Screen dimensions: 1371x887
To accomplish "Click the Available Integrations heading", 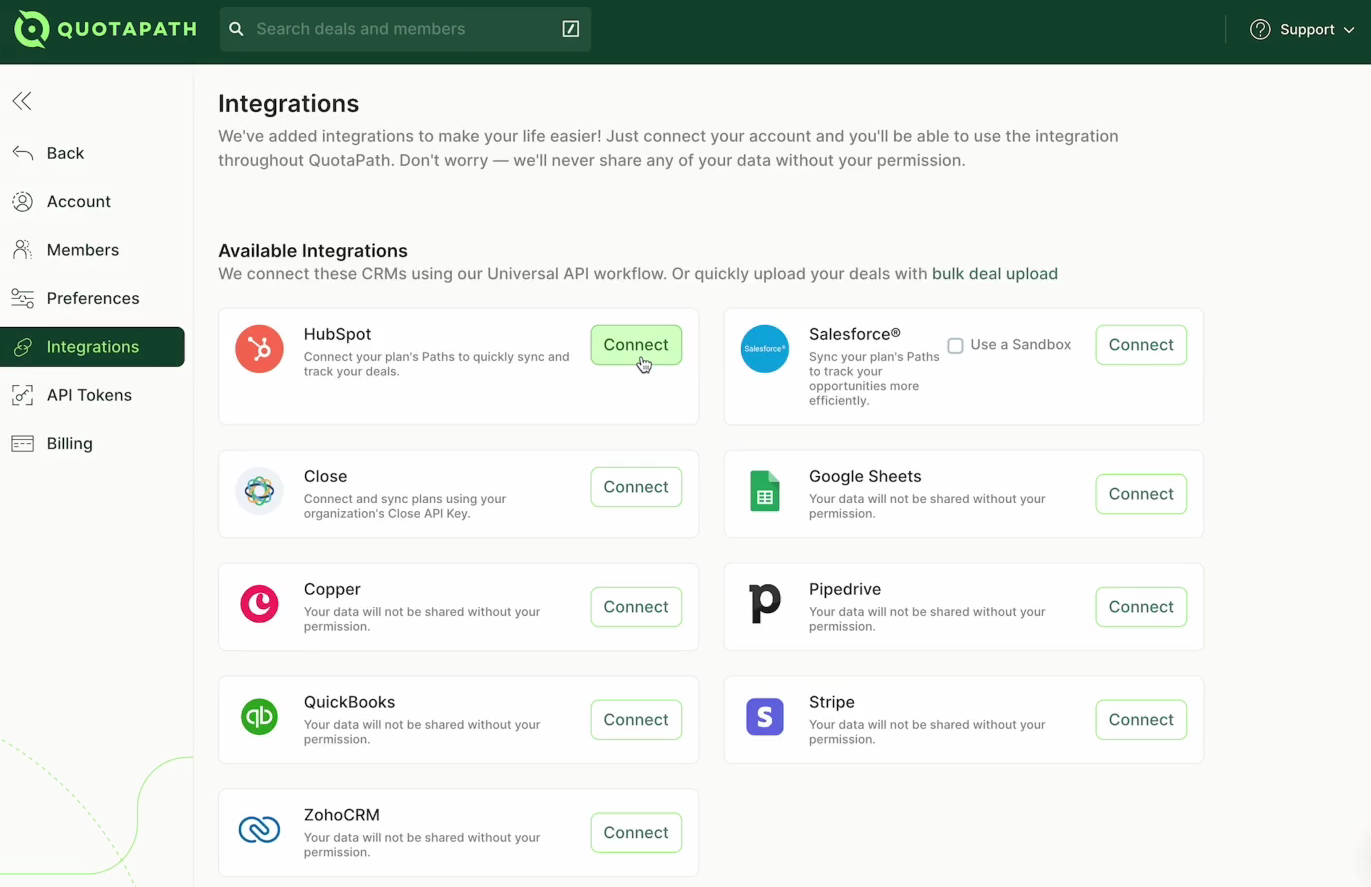I will (313, 251).
